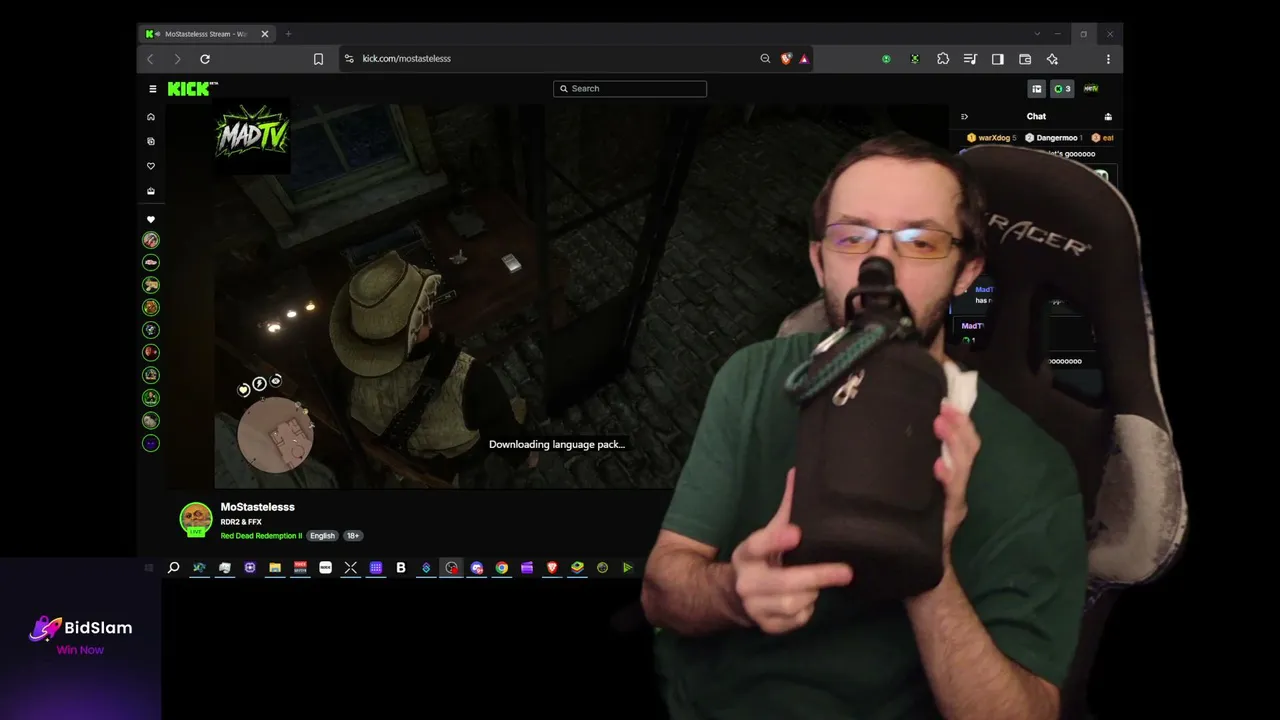Open the MoStastelesss channel name link
The height and width of the screenshot is (720, 1280).
click(257, 507)
